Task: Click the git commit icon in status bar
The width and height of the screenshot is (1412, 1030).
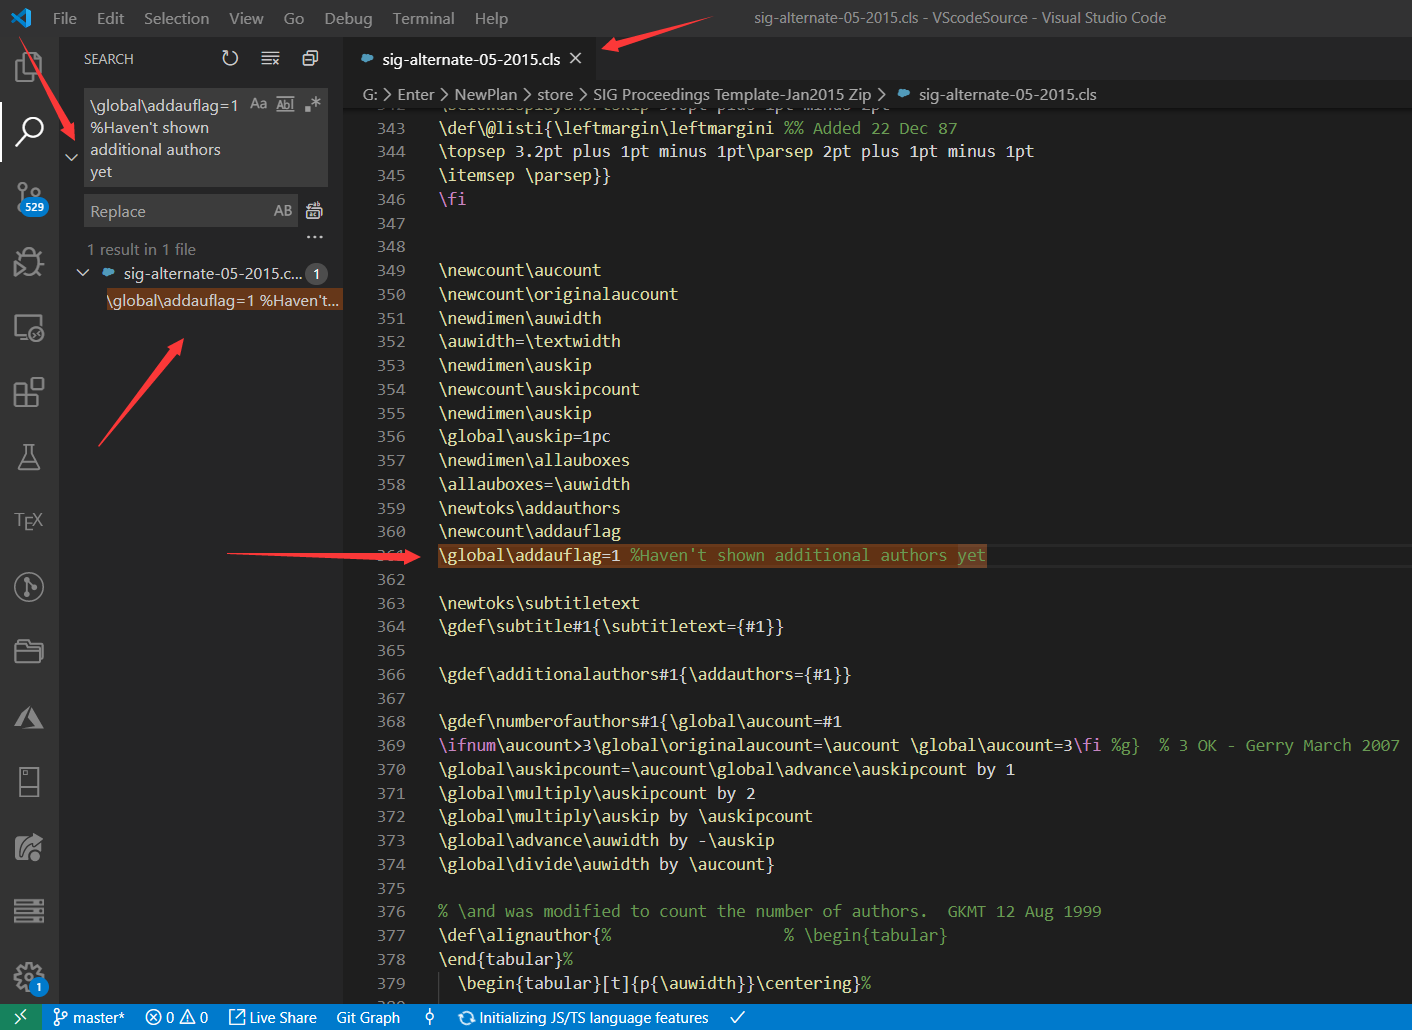Action: click(430, 1017)
